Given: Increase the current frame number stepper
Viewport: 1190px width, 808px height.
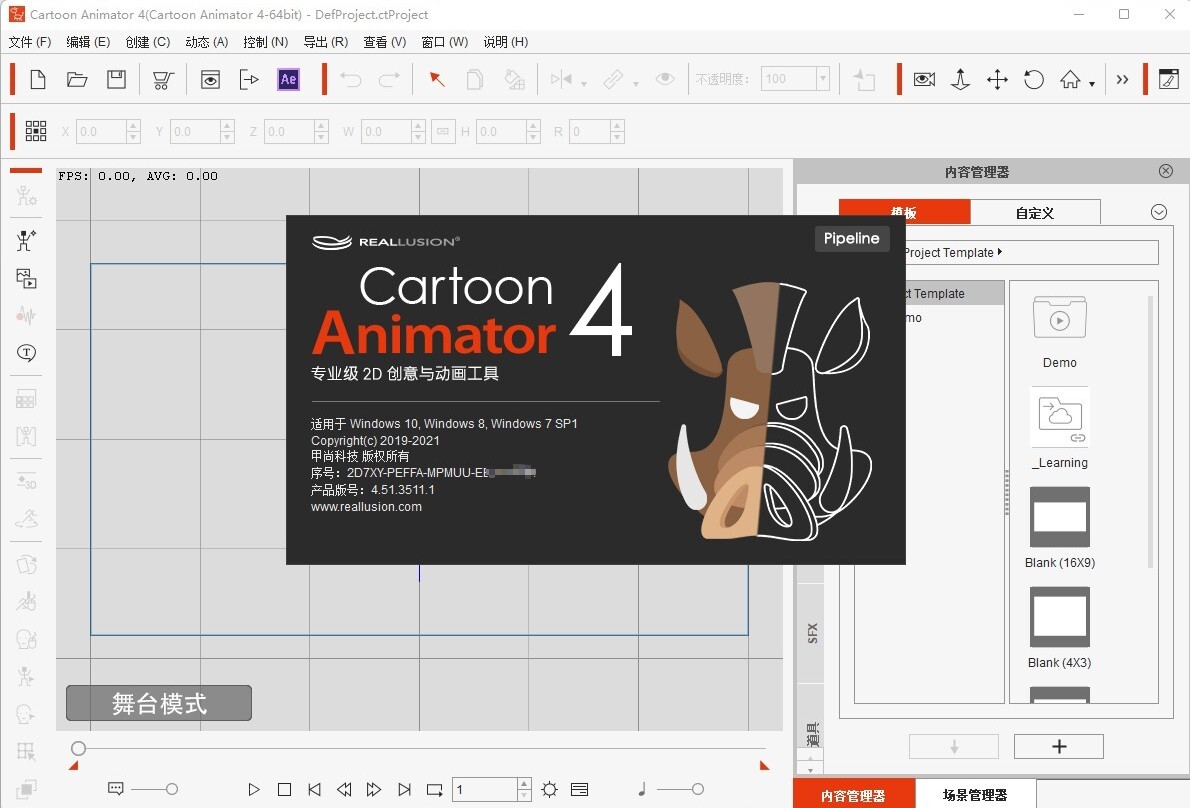Looking at the screenshot, I should point(524,784).
